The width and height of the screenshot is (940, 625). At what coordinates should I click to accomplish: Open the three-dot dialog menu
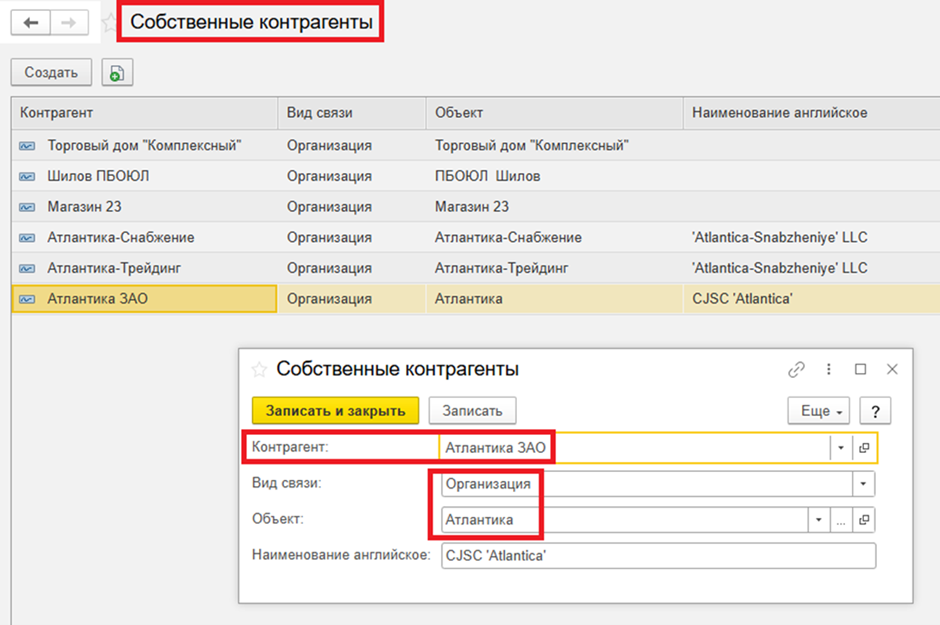[828, 369]
